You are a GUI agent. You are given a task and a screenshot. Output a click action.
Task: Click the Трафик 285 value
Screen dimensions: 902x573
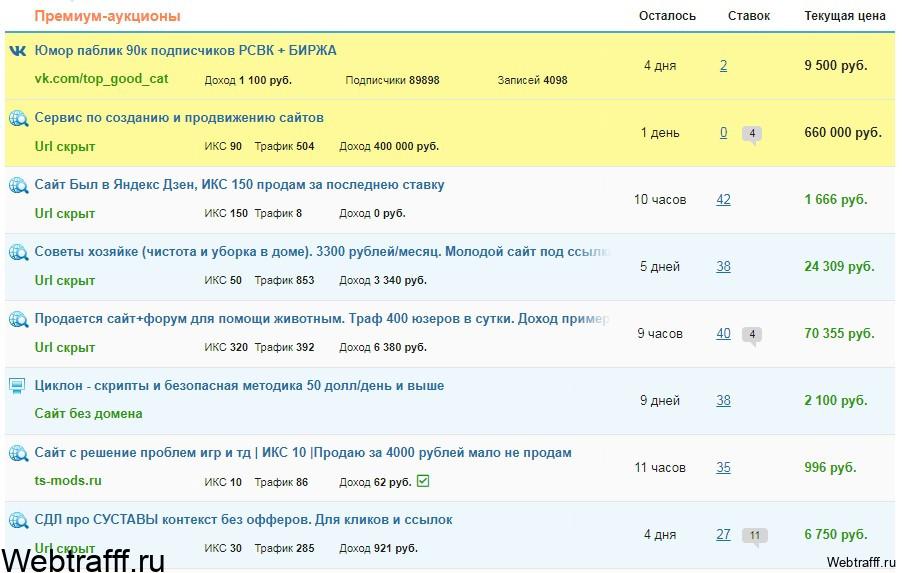click(284, 548)
